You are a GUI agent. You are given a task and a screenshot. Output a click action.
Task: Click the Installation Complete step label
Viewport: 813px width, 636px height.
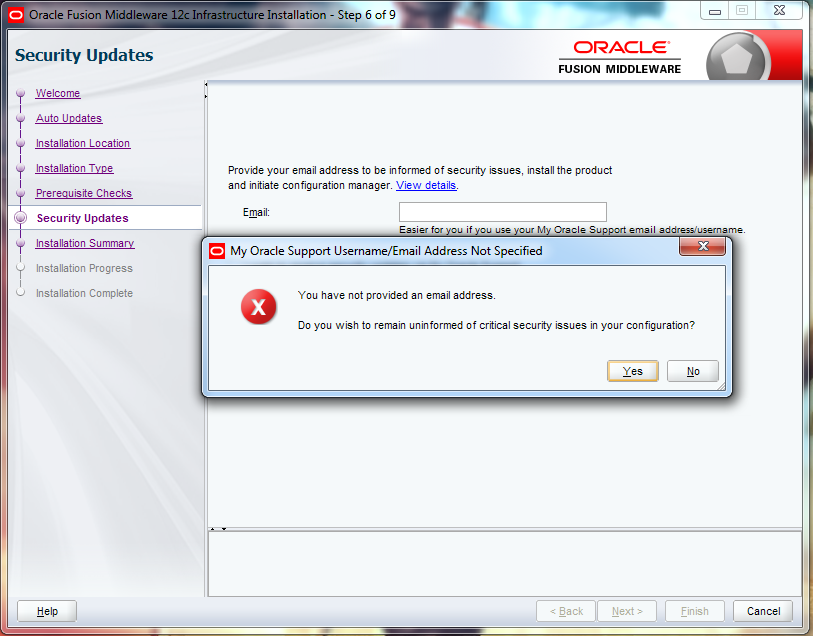(x=84, y=293)
